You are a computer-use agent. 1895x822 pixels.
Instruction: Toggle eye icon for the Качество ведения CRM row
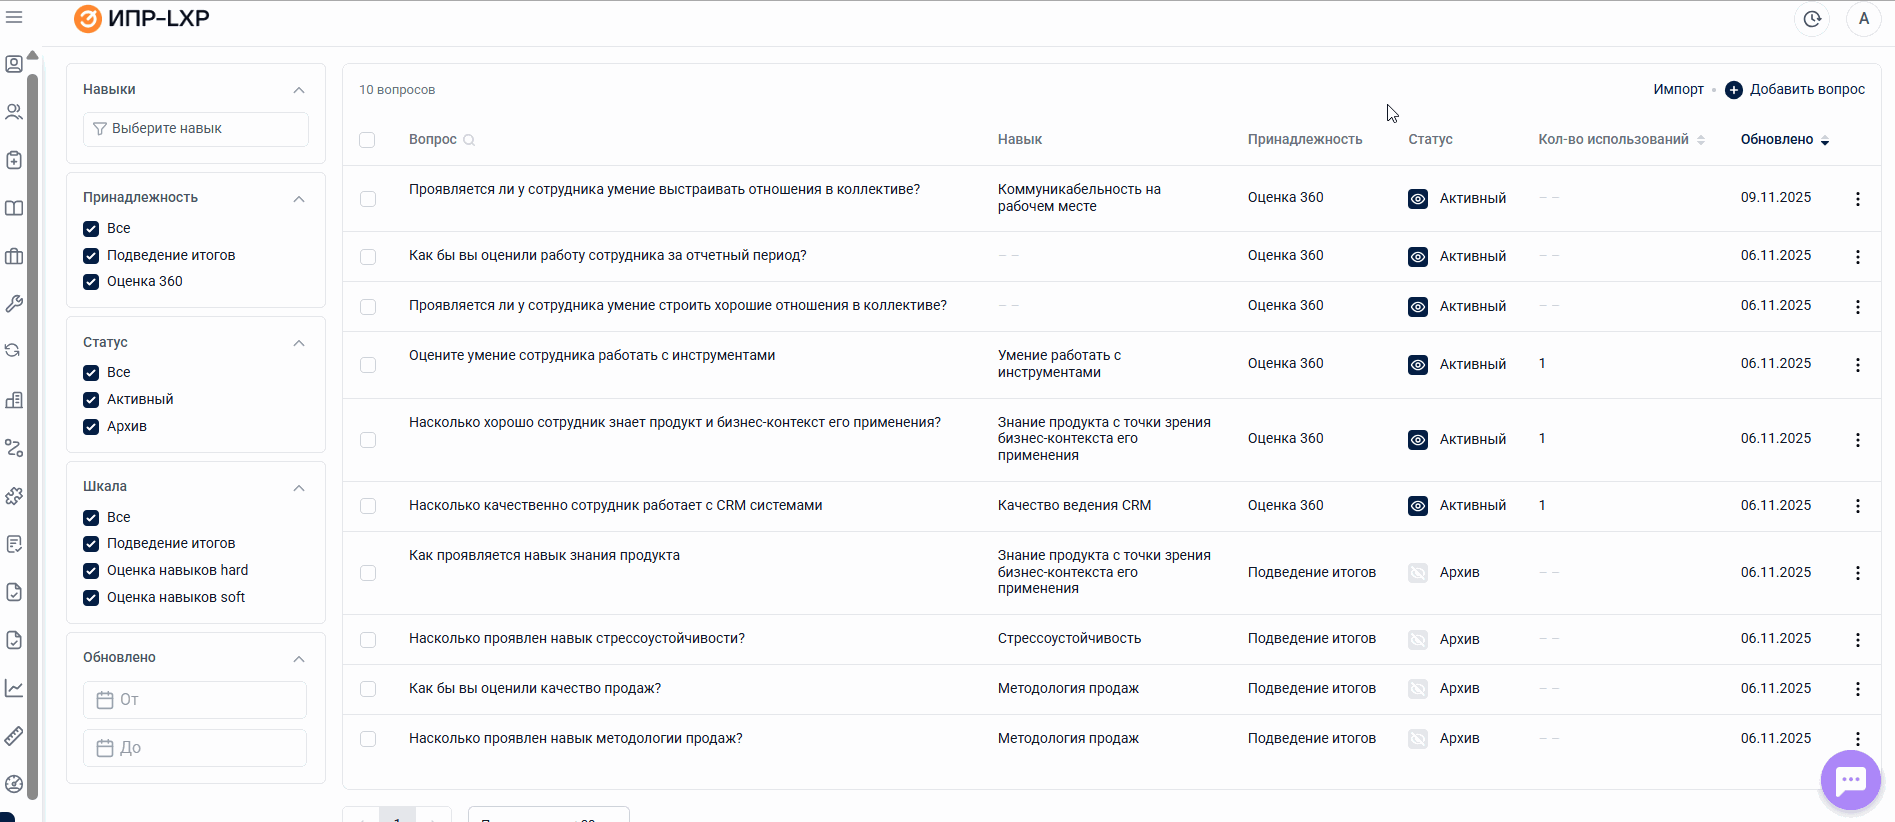(1418, 506)
